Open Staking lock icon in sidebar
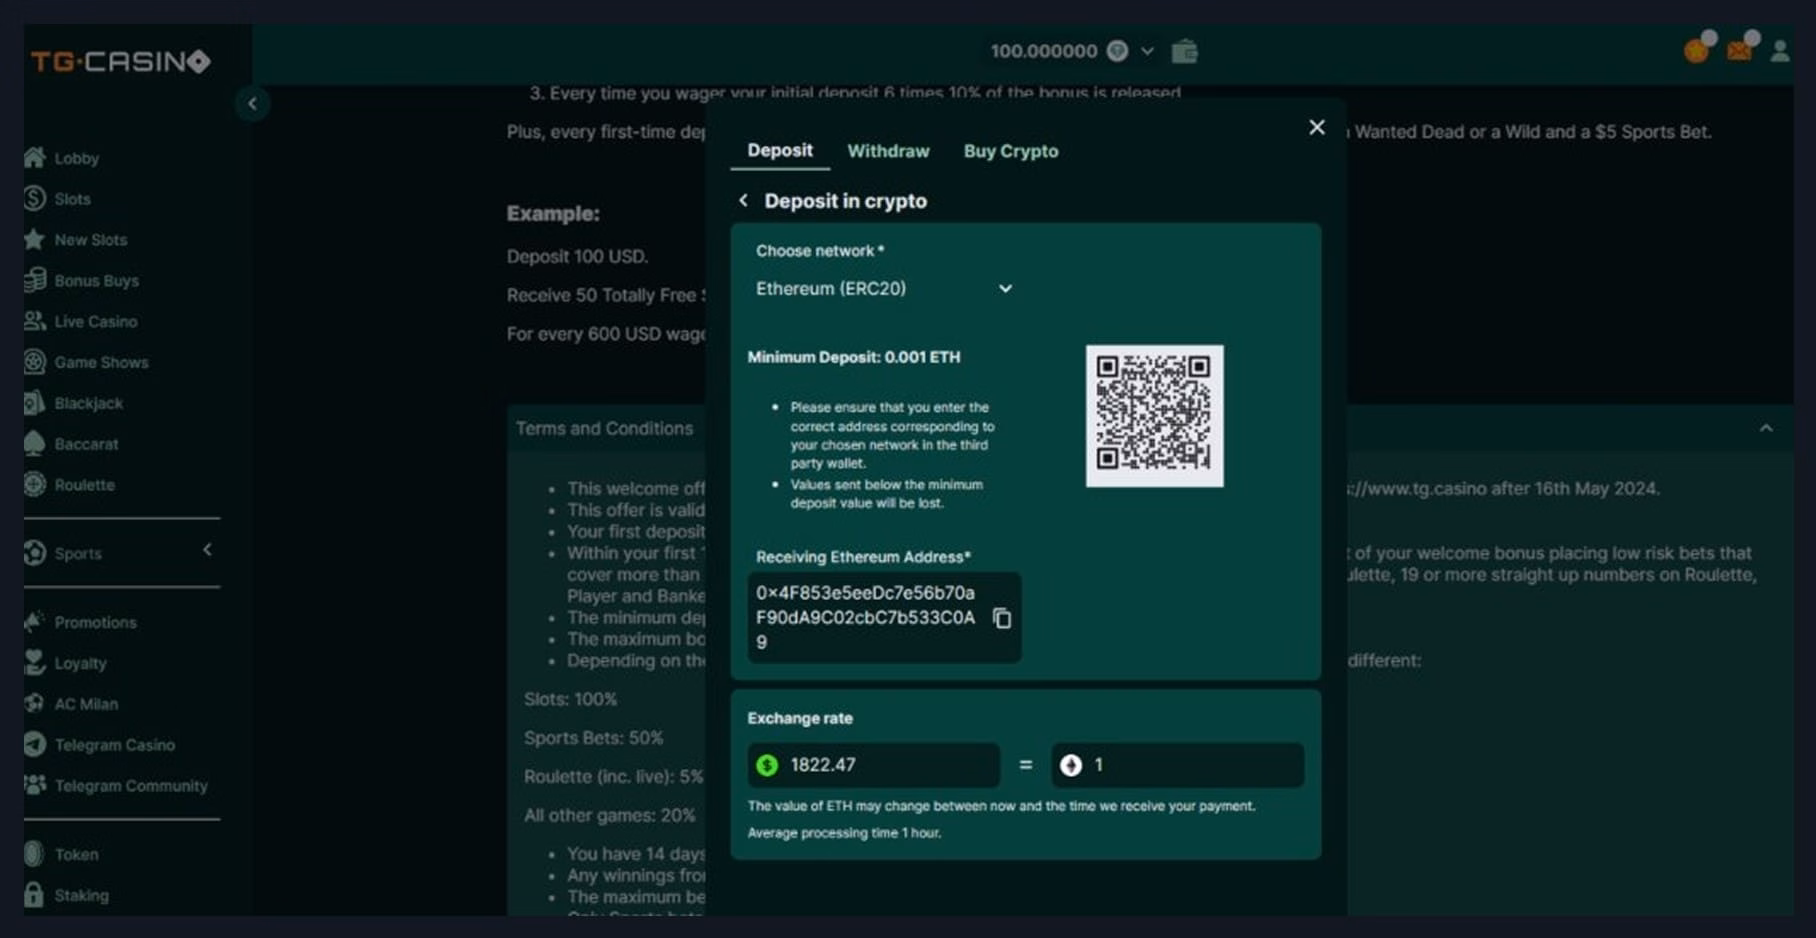 (35, 895)
